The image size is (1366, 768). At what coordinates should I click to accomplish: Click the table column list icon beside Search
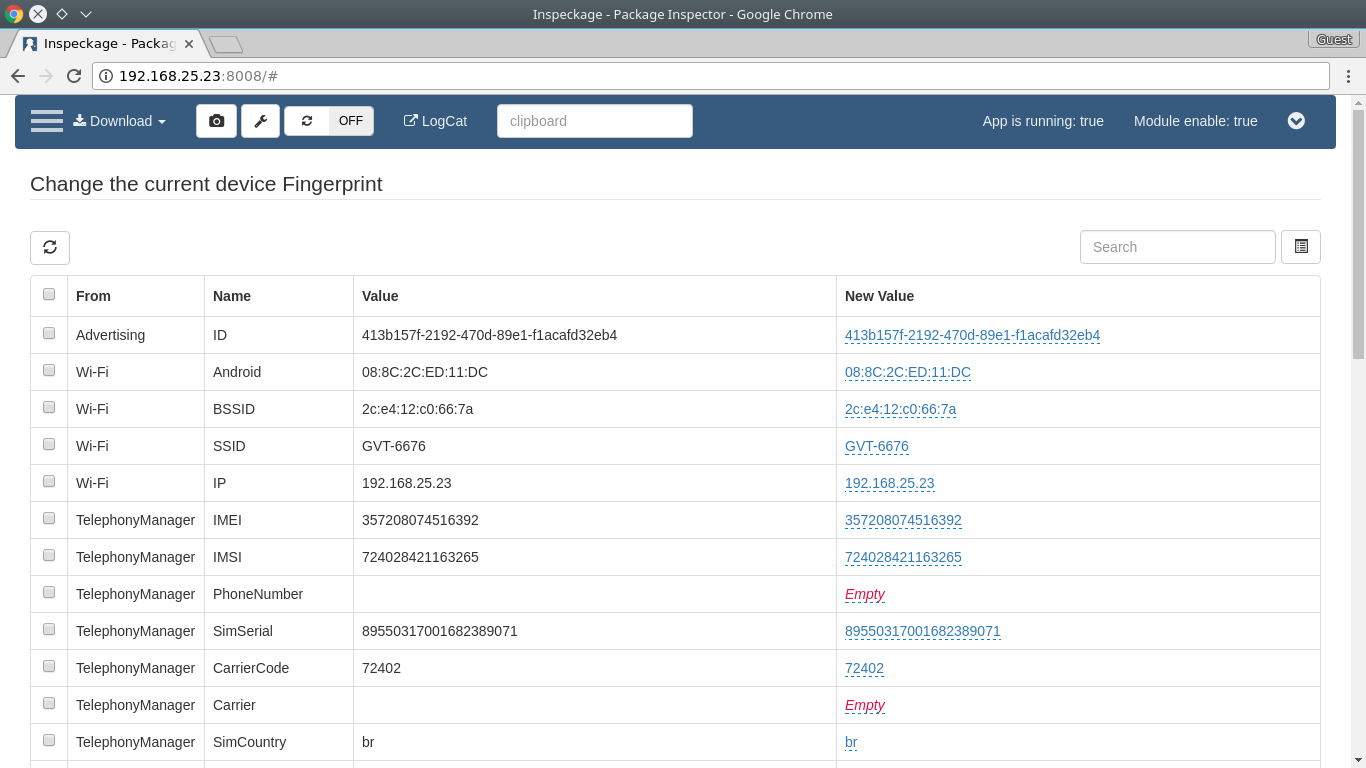(1301, 247)
